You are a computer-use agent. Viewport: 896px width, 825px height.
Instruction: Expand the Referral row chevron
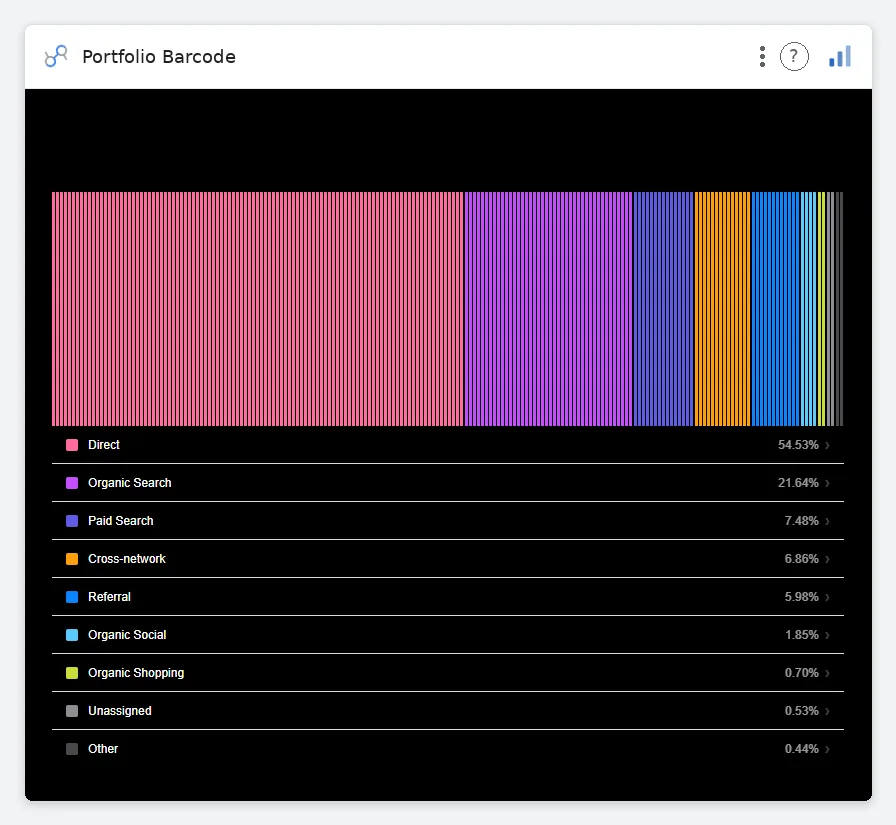pos(827,597)
